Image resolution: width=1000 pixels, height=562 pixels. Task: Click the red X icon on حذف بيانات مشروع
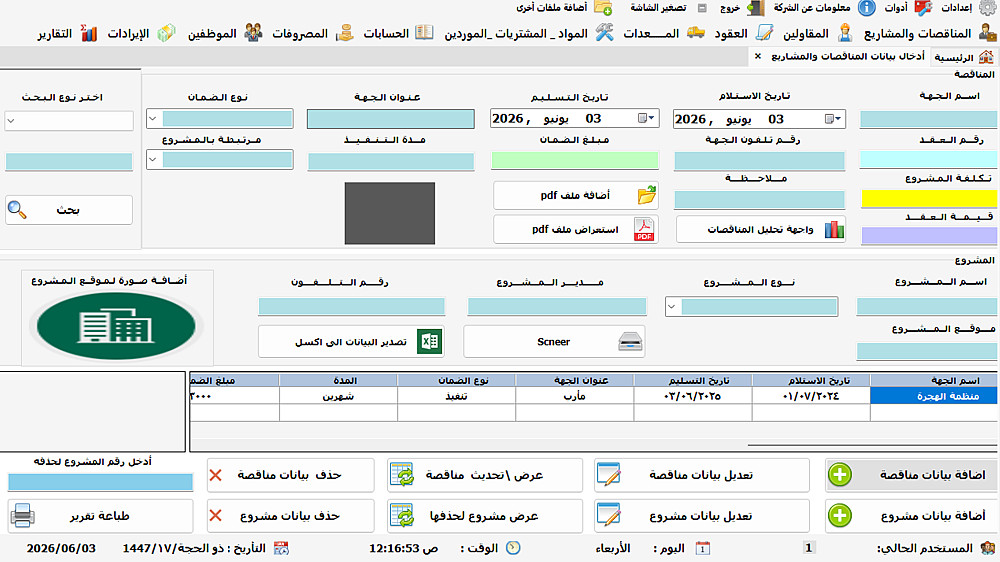click(x=216, y=515)
